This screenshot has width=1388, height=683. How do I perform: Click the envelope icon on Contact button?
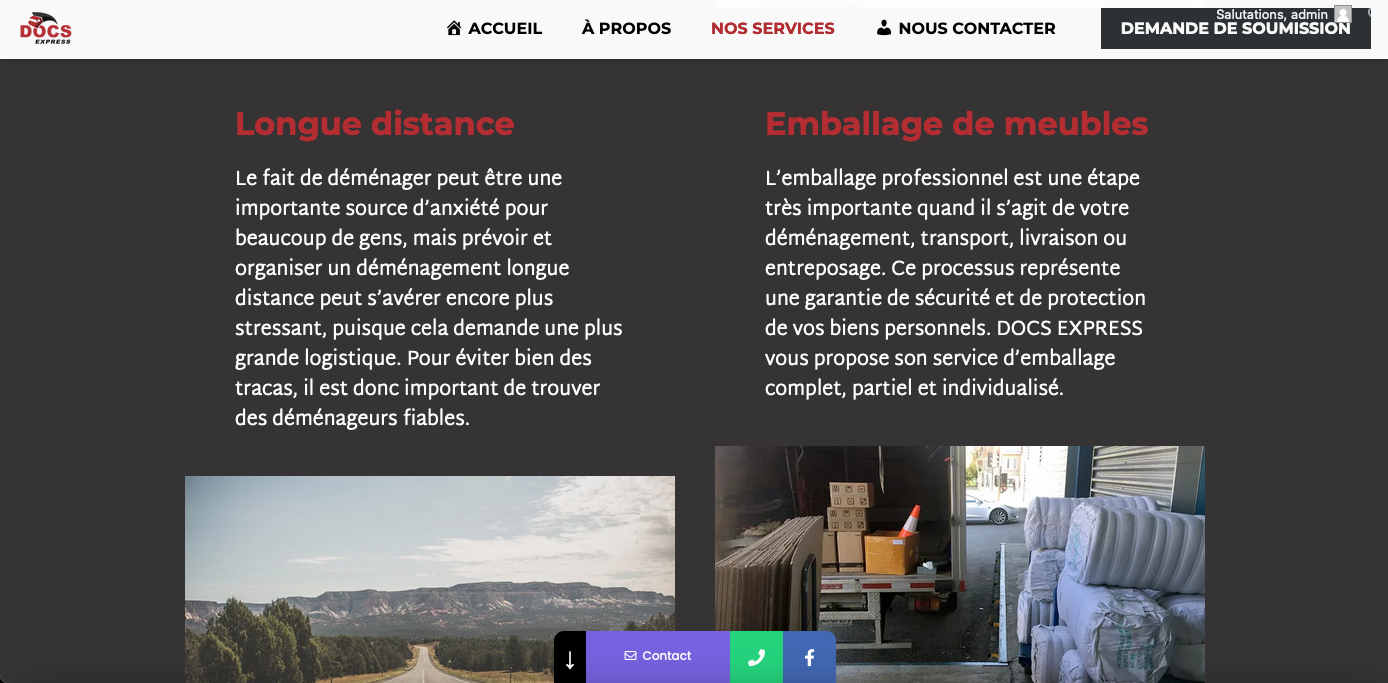point(630,656)
